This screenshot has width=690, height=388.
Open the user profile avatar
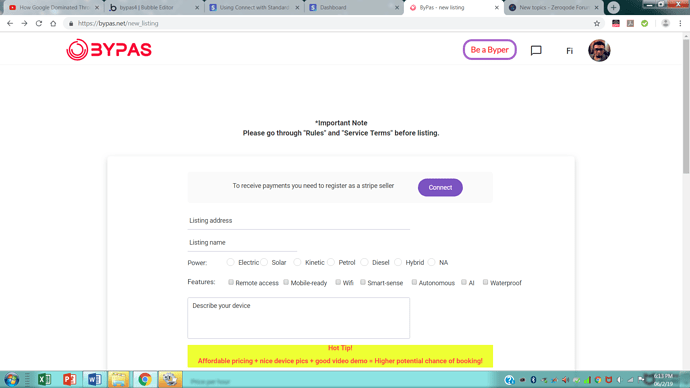tap(599, 50)
